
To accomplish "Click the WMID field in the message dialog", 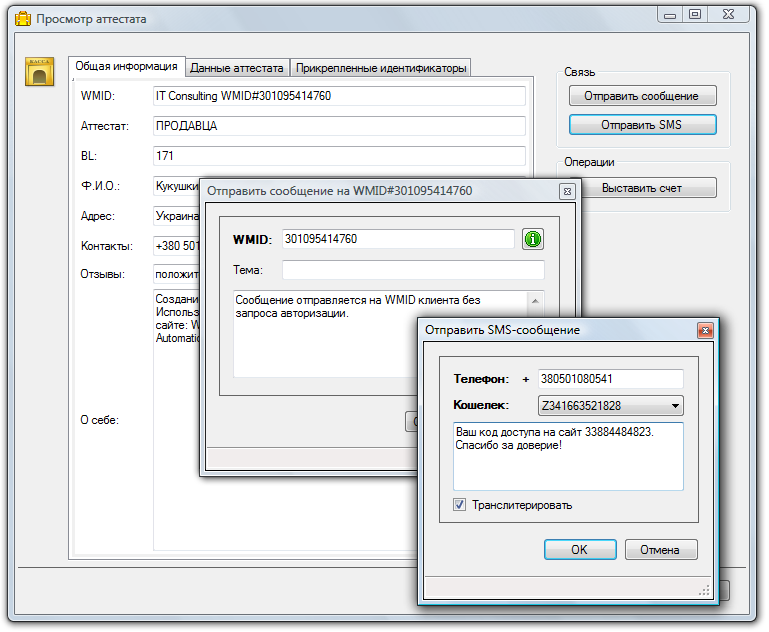I will (397, 239).
